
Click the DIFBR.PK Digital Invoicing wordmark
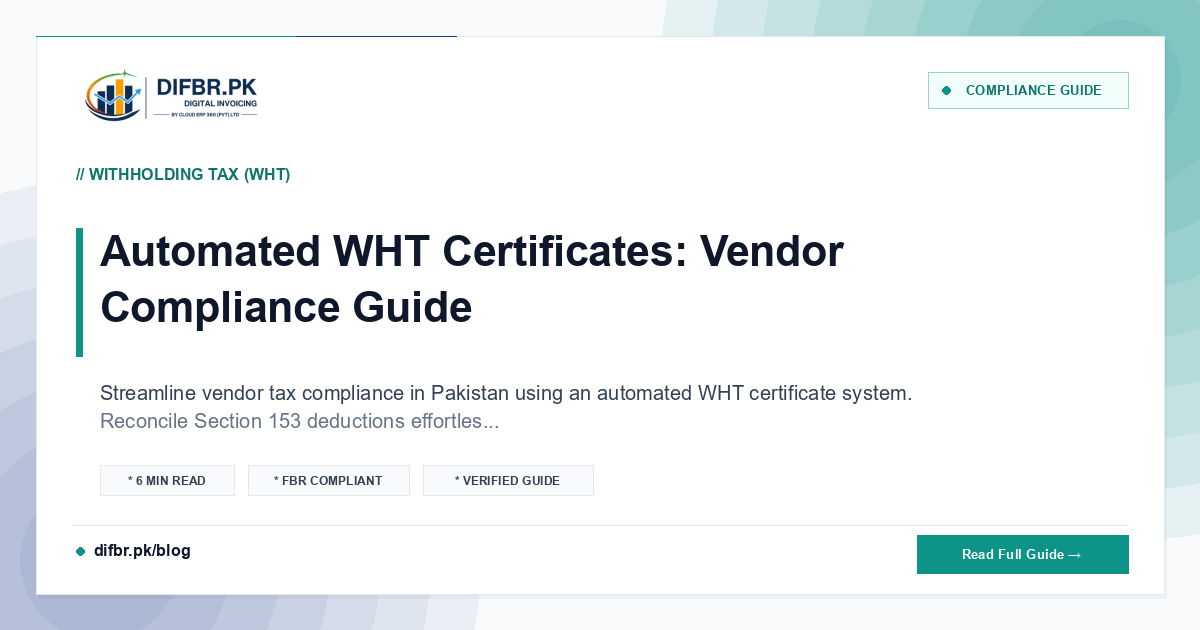(x=207, y=96)
